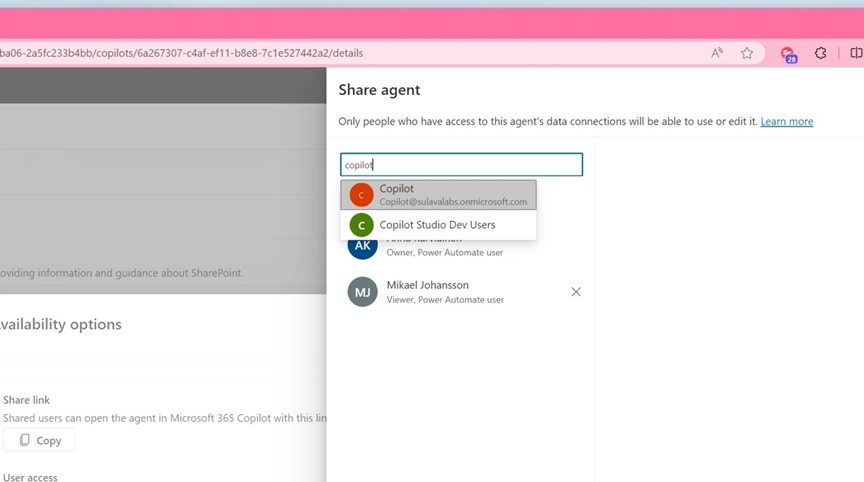Click the Read aloud icon in address bar
This screenshot has width=864, height=482.
point(717,53)
